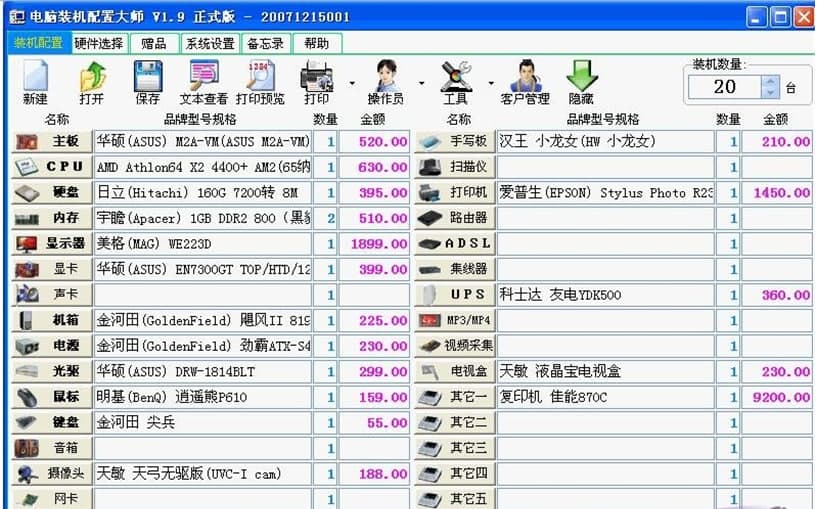Open a file with the 打开 icon
This screenshot has width=823, height=509.
click(92, 82)
